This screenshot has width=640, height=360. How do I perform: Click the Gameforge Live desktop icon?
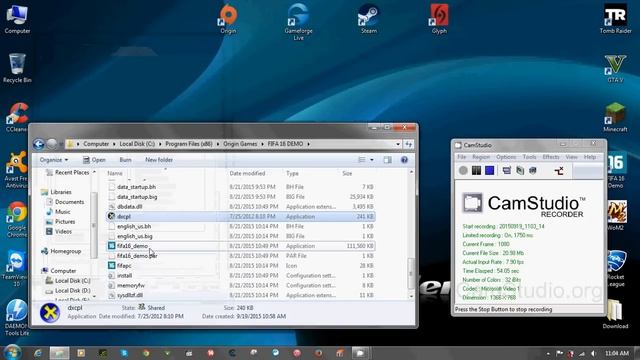tap(298, 22)
